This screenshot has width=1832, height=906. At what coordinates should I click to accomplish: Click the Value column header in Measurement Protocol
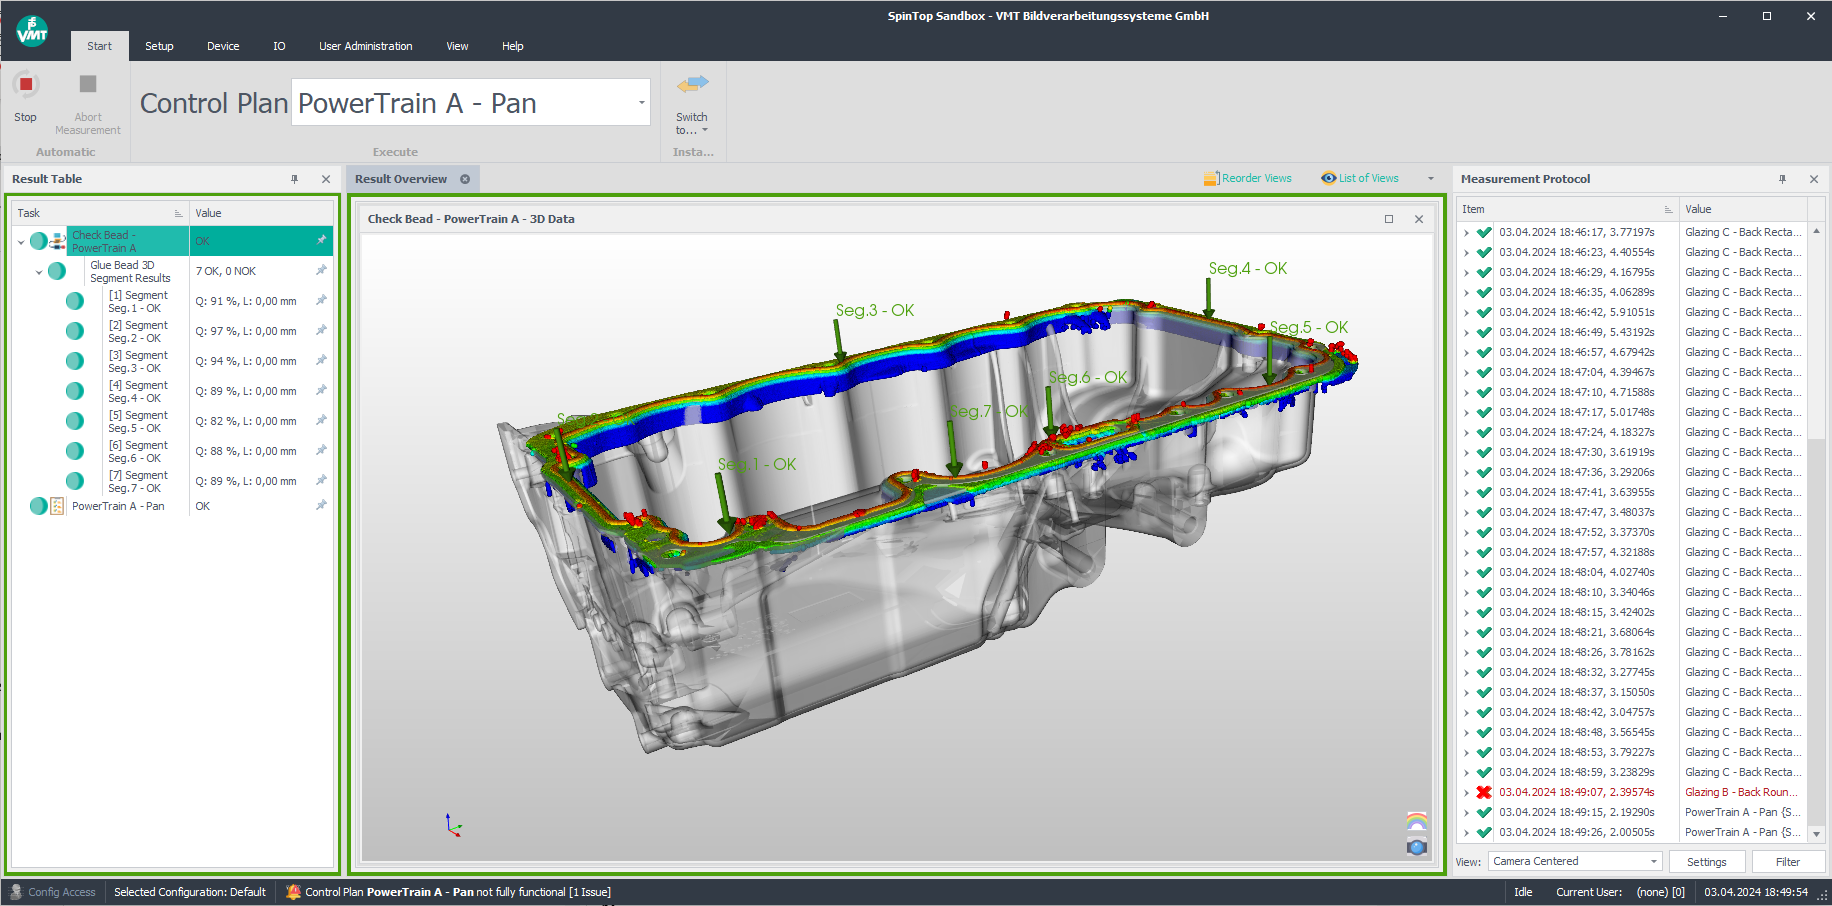coord(1744,209)
